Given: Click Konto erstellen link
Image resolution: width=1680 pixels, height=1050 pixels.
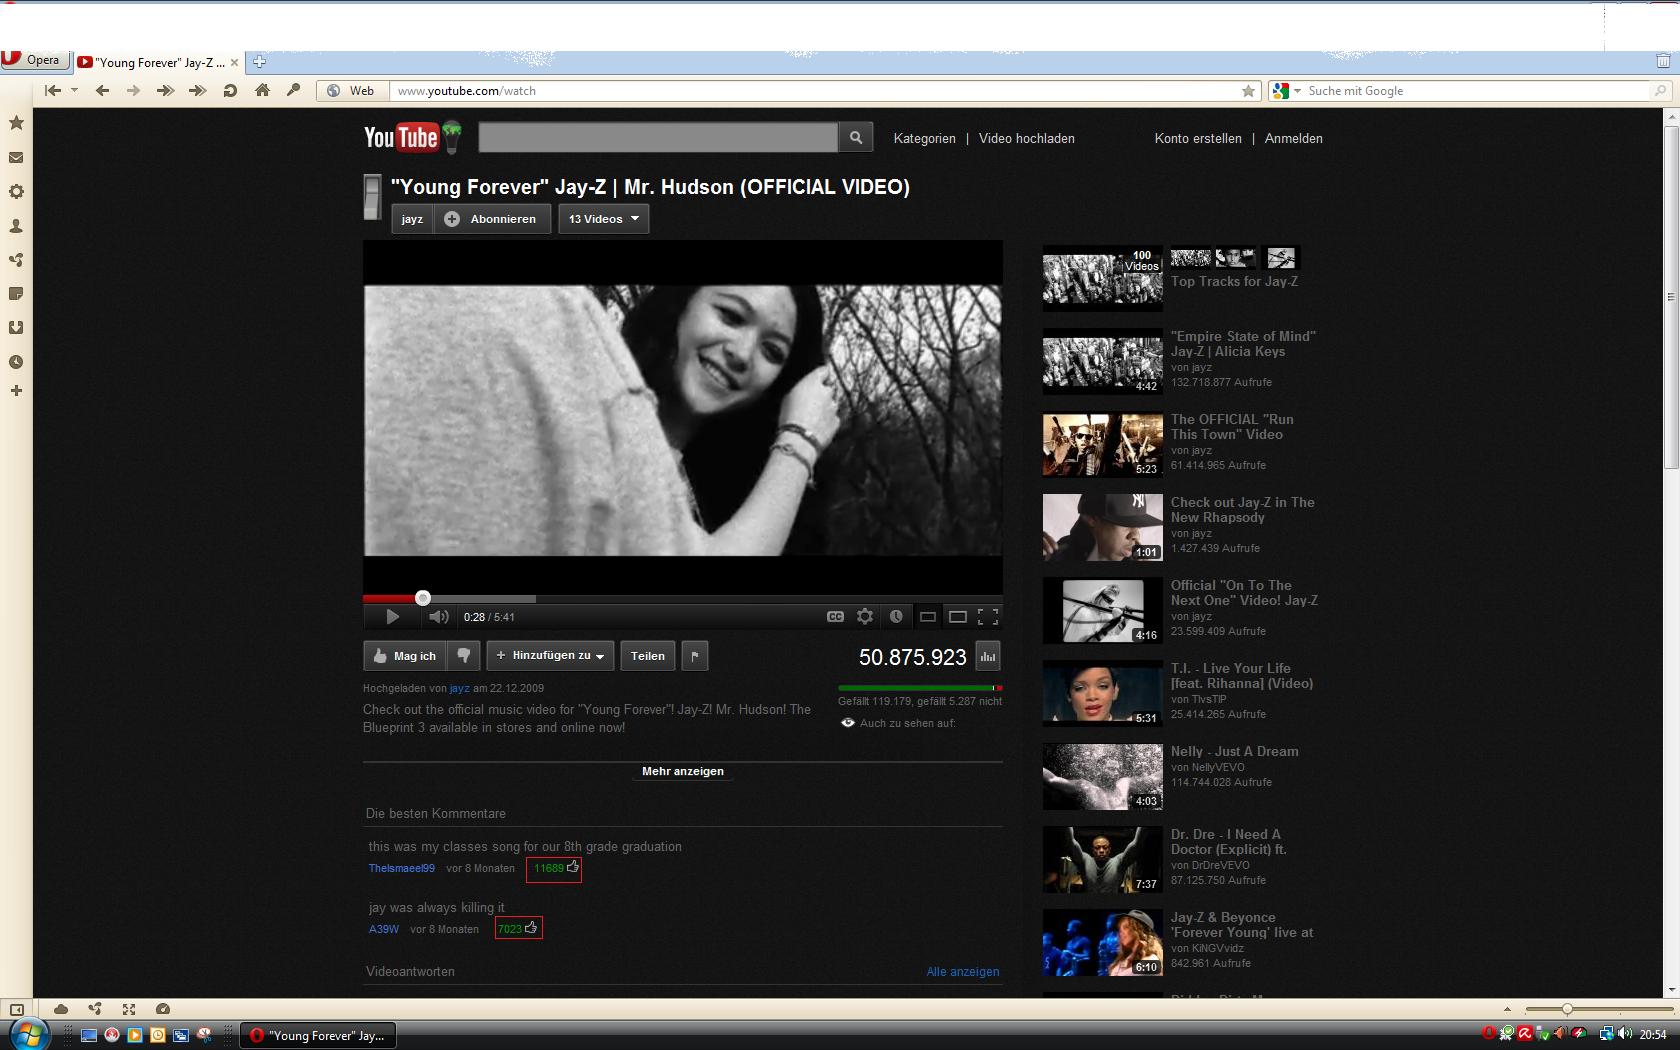Looking at the screenshot, I should pos(1198,139).
